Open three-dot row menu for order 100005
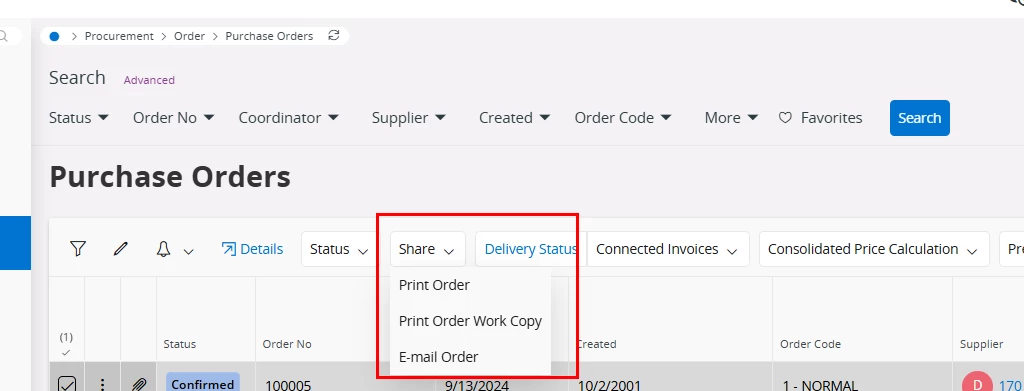 point(103,385)
